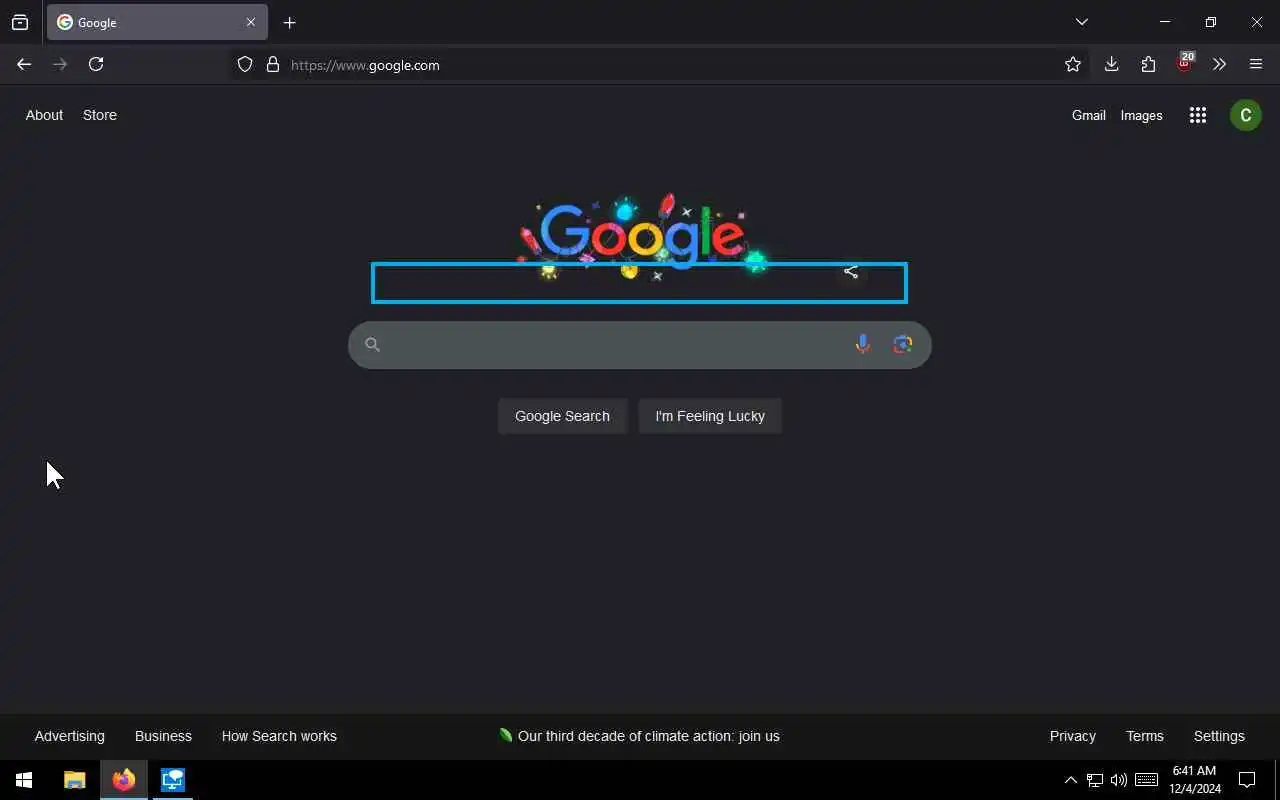Open File Explorer from taskbar
1280x800 pixels.
[x=75, y=780]
